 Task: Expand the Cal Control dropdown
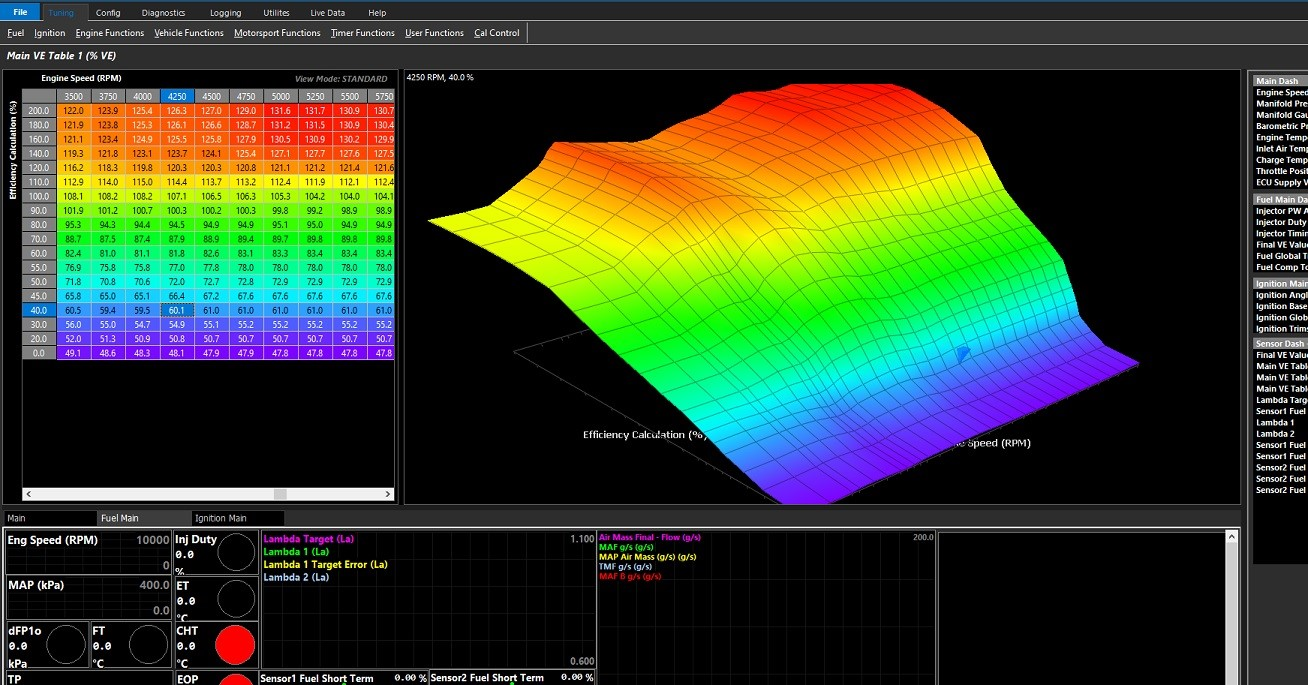coord(497,33)
